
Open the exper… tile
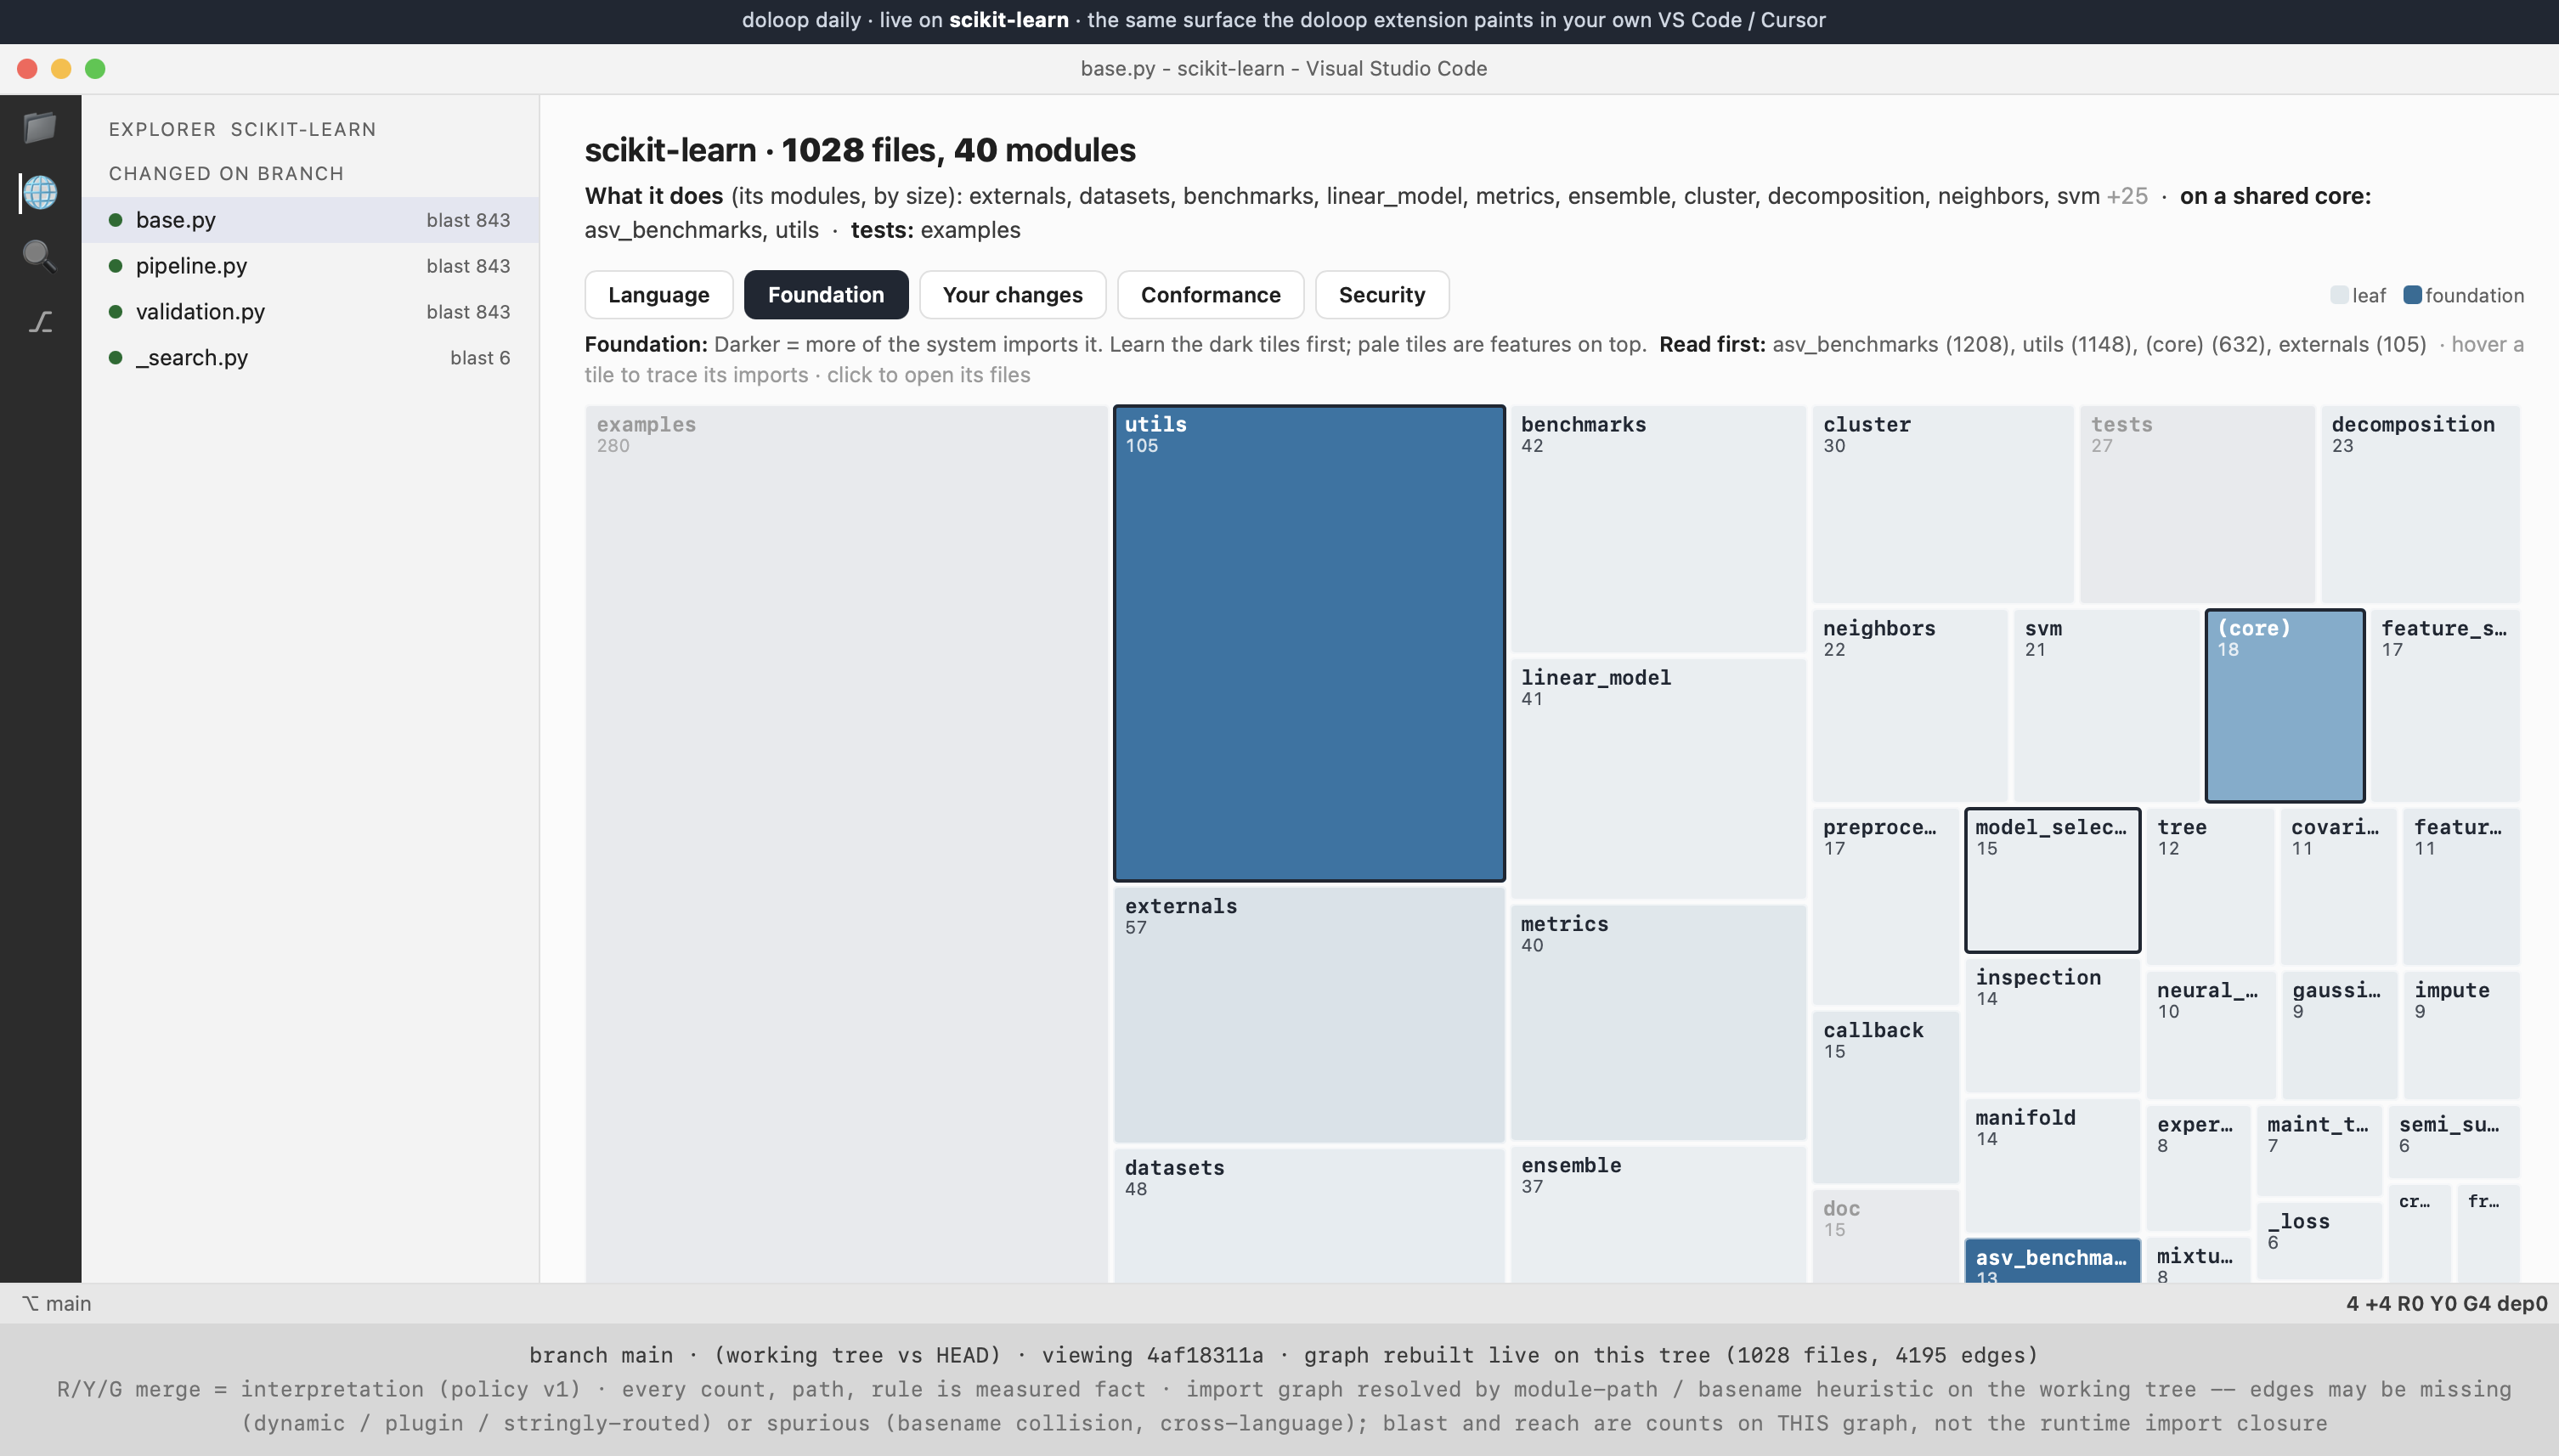pos(2198,1168)
